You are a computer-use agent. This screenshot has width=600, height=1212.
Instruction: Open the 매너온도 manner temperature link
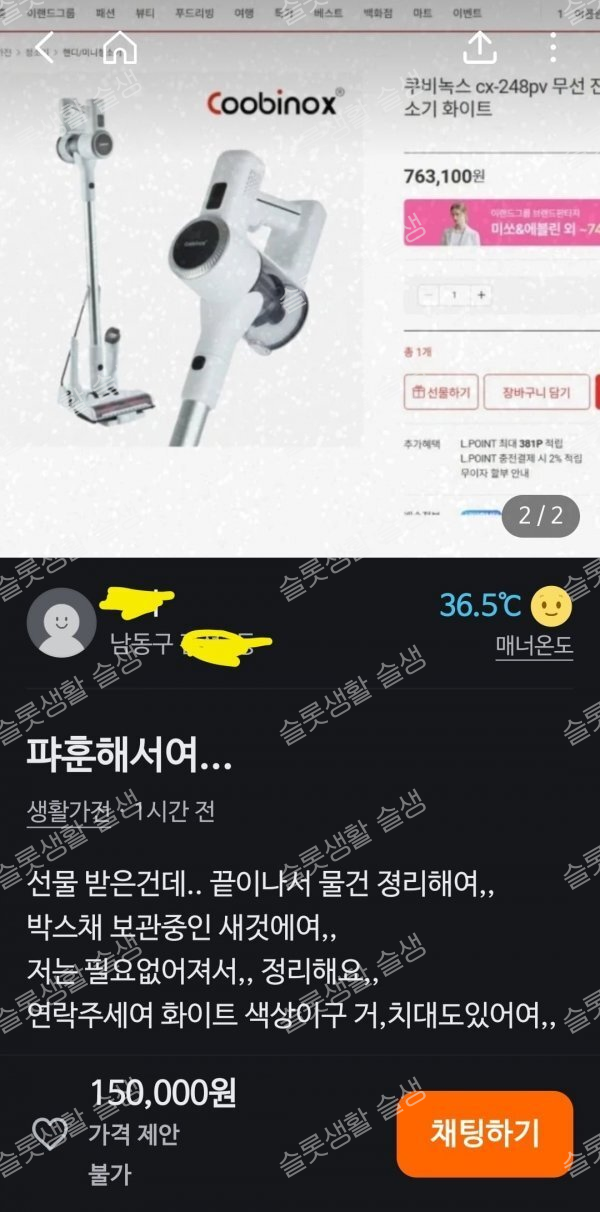[x=535, y=645]
